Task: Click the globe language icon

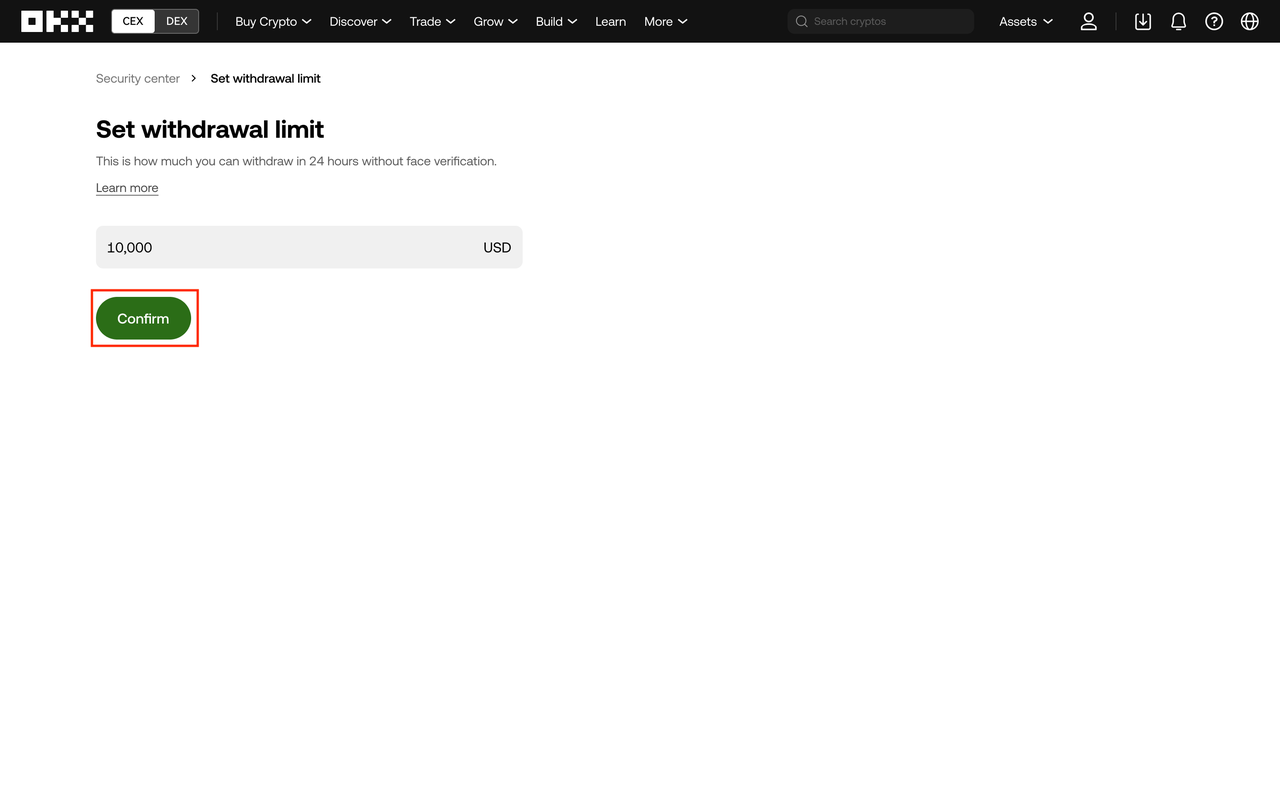Action: pyautogui.click(x=1250, y=21)
